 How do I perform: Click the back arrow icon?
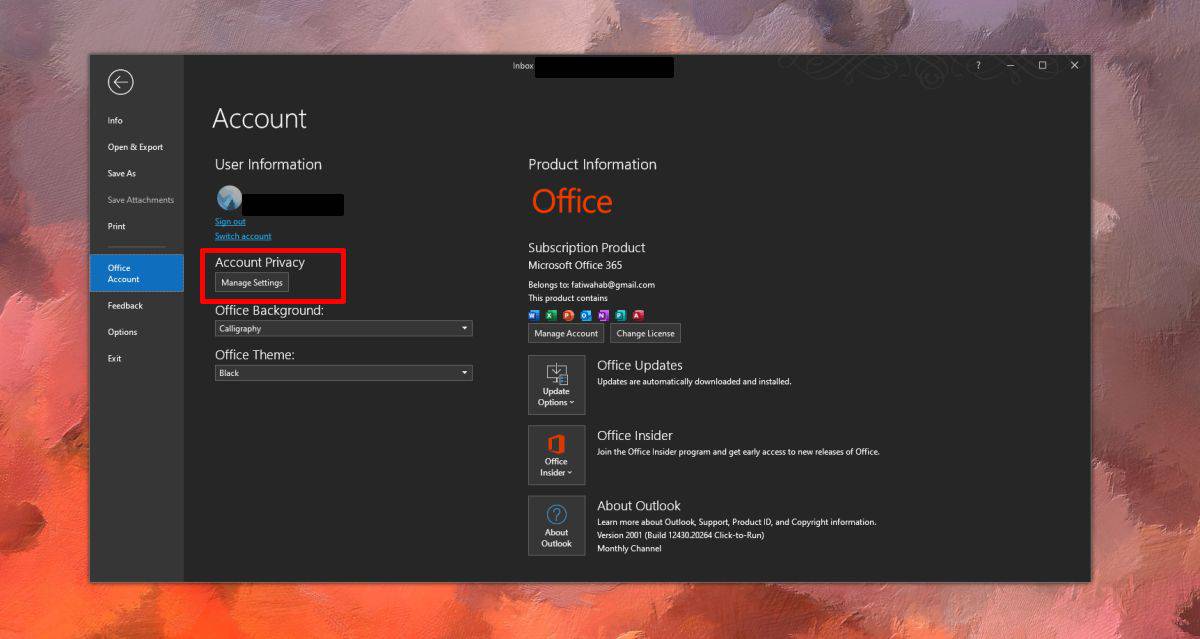(x=121, y=82)
